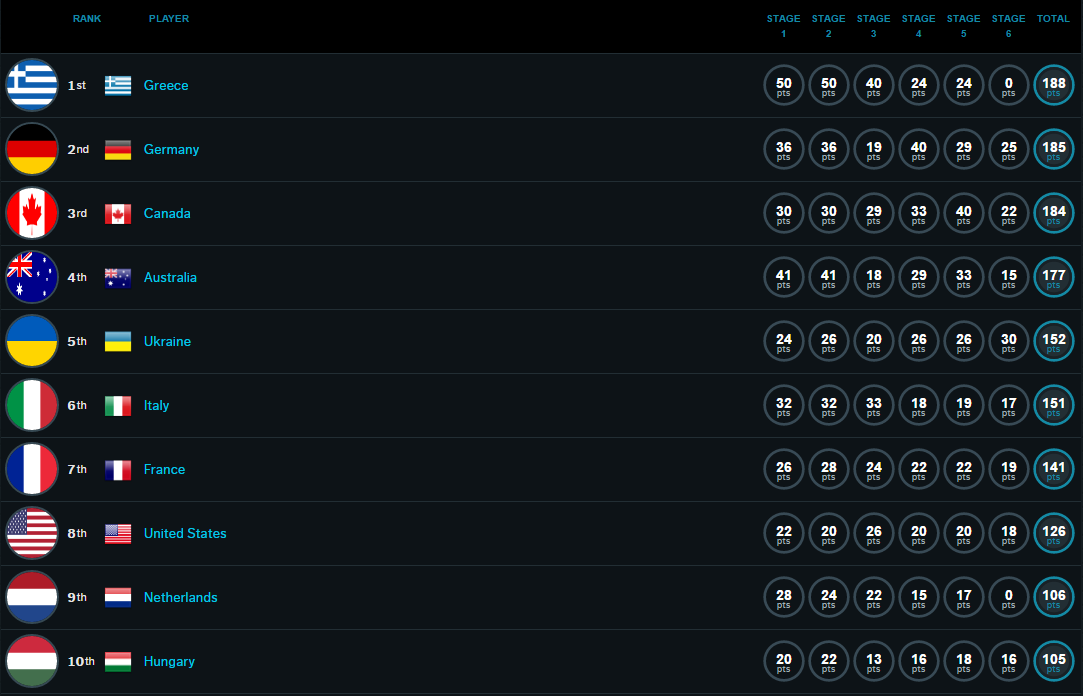The image size is (1083, 696).
Task: Click the 10th rank label for Hungary
Action: (81, 661)
